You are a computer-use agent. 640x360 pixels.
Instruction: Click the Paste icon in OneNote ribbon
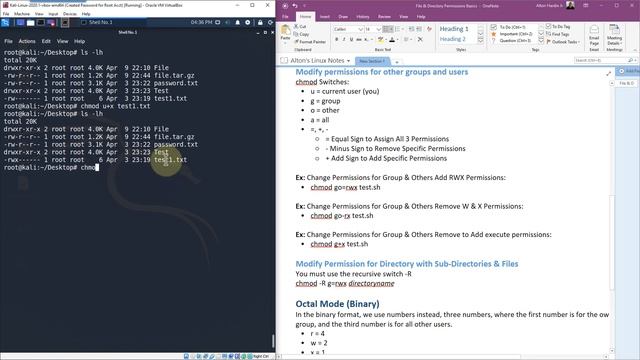(x=285, y=30)
